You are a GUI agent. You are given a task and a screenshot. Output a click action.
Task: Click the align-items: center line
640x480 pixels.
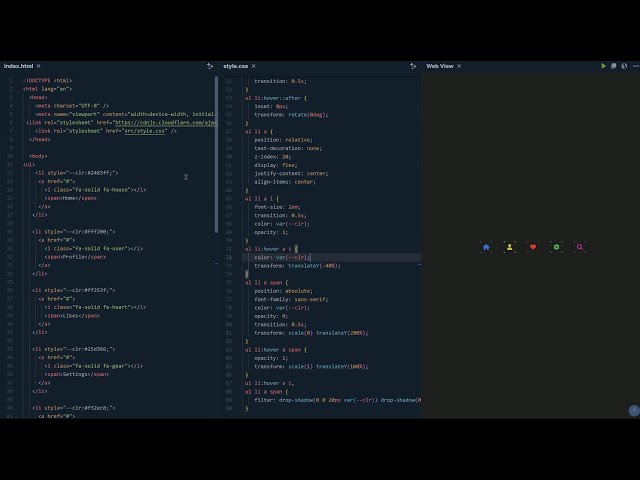(285, 182)
